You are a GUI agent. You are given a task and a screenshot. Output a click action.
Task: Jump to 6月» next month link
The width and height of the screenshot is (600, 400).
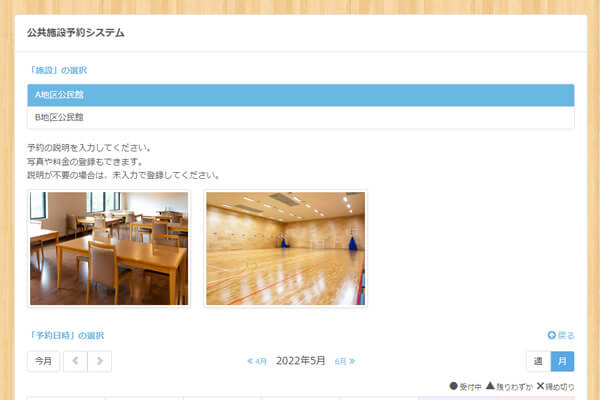345,361
